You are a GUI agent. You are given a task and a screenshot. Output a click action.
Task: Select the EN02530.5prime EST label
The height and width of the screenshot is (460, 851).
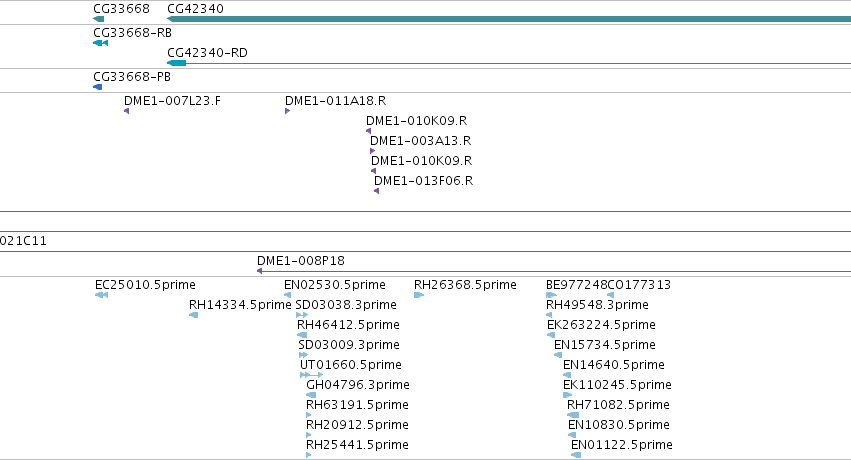(x=335, y=285)
